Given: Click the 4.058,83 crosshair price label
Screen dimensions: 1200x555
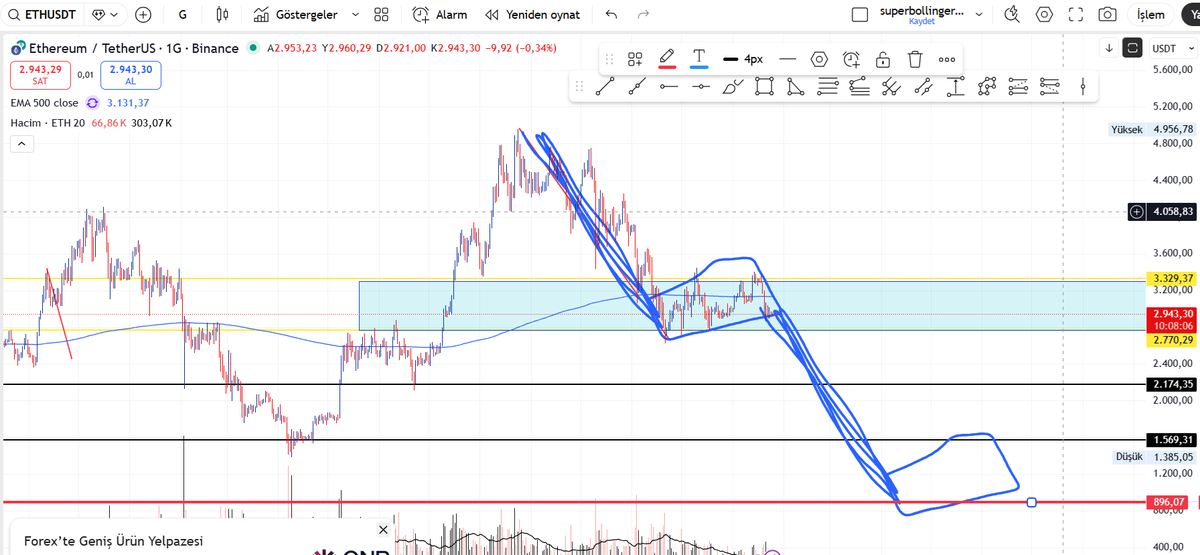Looking at the screenshot, I should pos(1173,212).
